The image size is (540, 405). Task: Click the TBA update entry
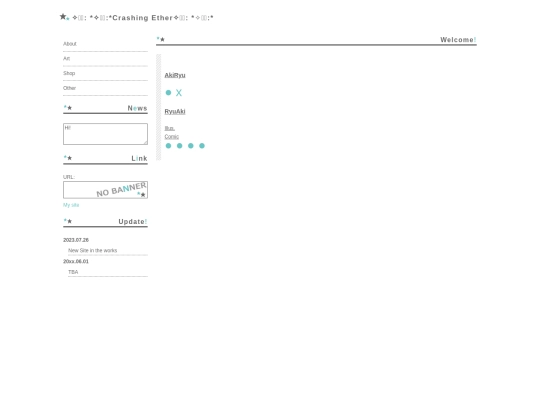click(x=73, y=272)
